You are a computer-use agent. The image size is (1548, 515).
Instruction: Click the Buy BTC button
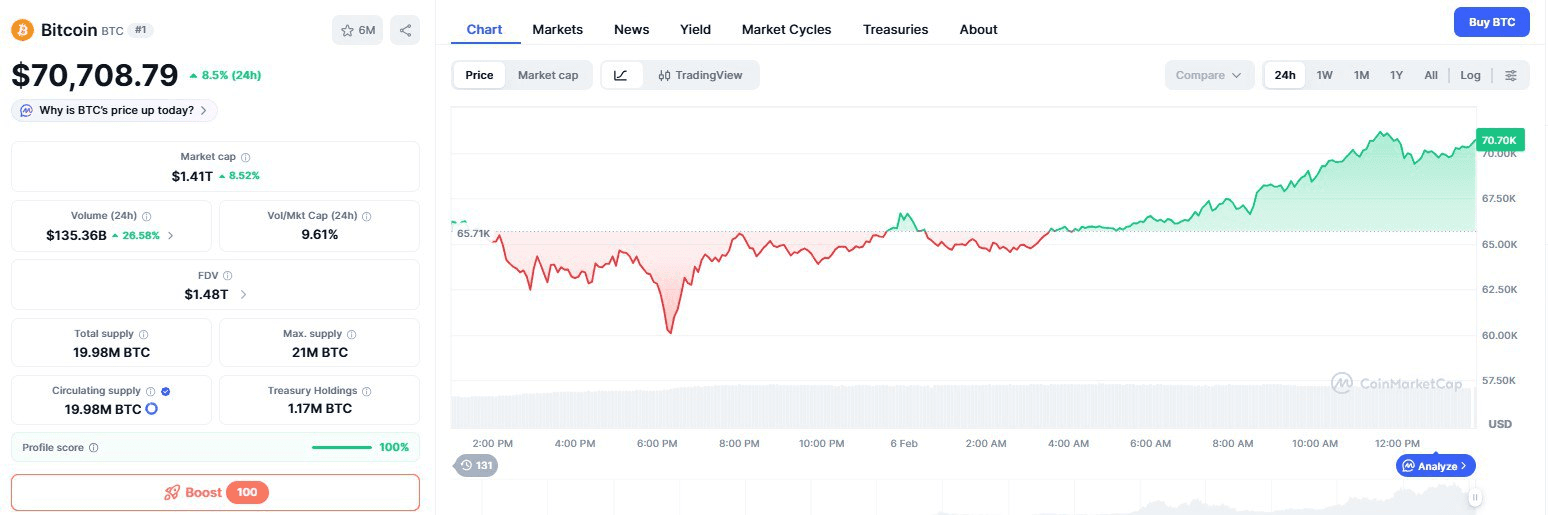click(1491, 22)
